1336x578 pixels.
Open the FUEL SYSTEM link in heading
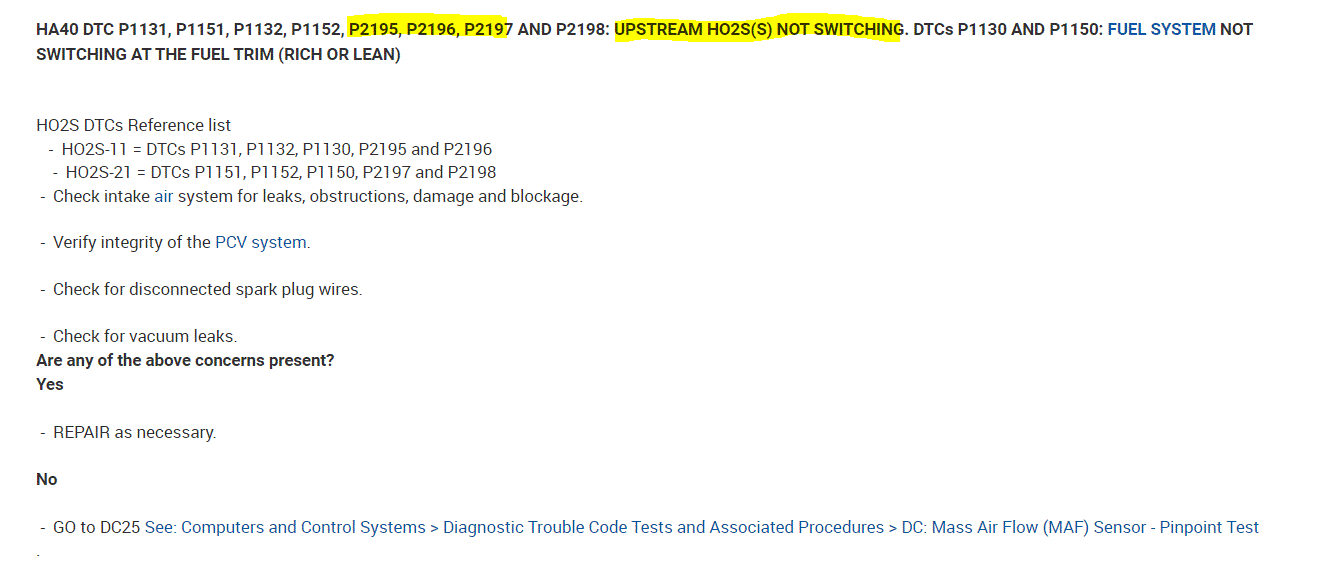(1161, 29)
